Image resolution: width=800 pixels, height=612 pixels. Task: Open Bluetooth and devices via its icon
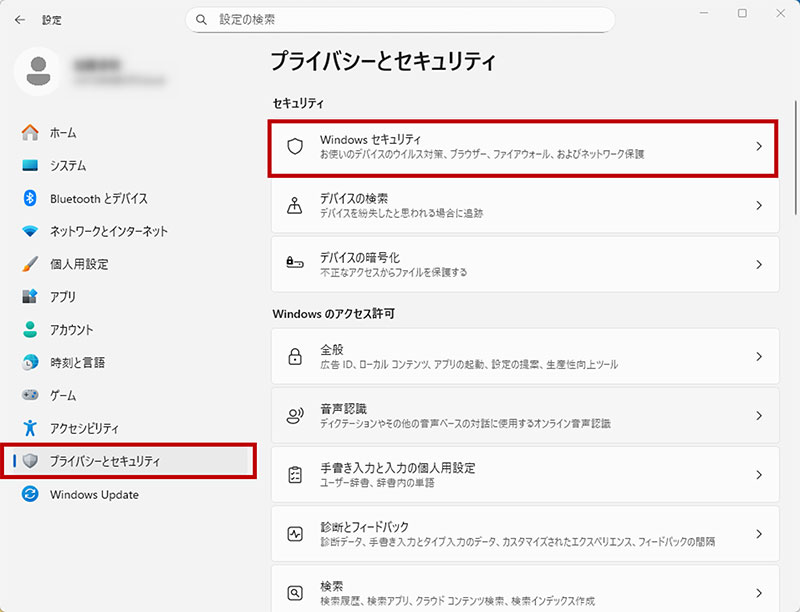29,198
